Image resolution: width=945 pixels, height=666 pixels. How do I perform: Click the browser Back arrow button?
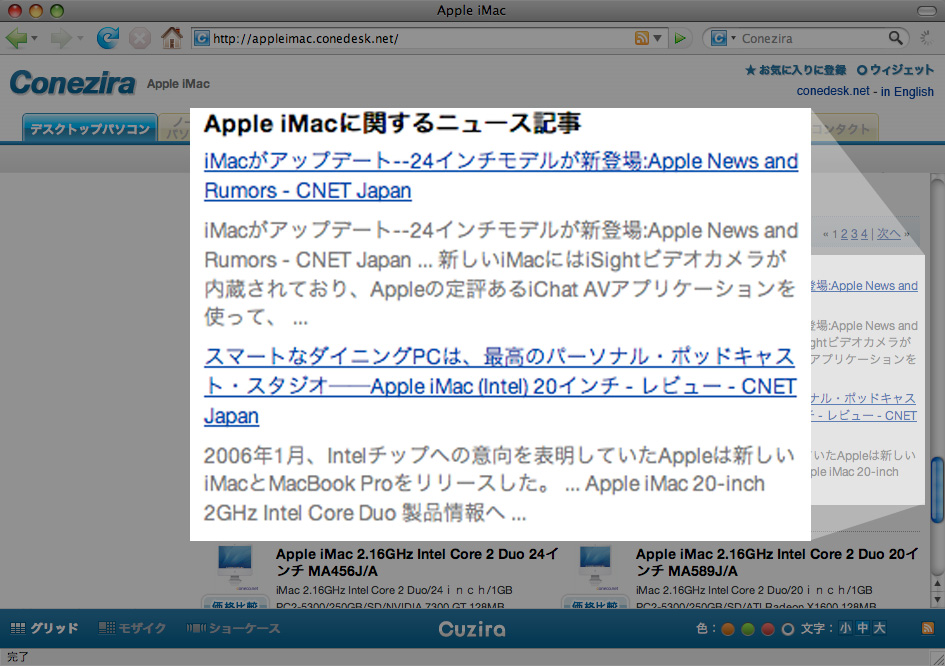click(x=16, y=38)
